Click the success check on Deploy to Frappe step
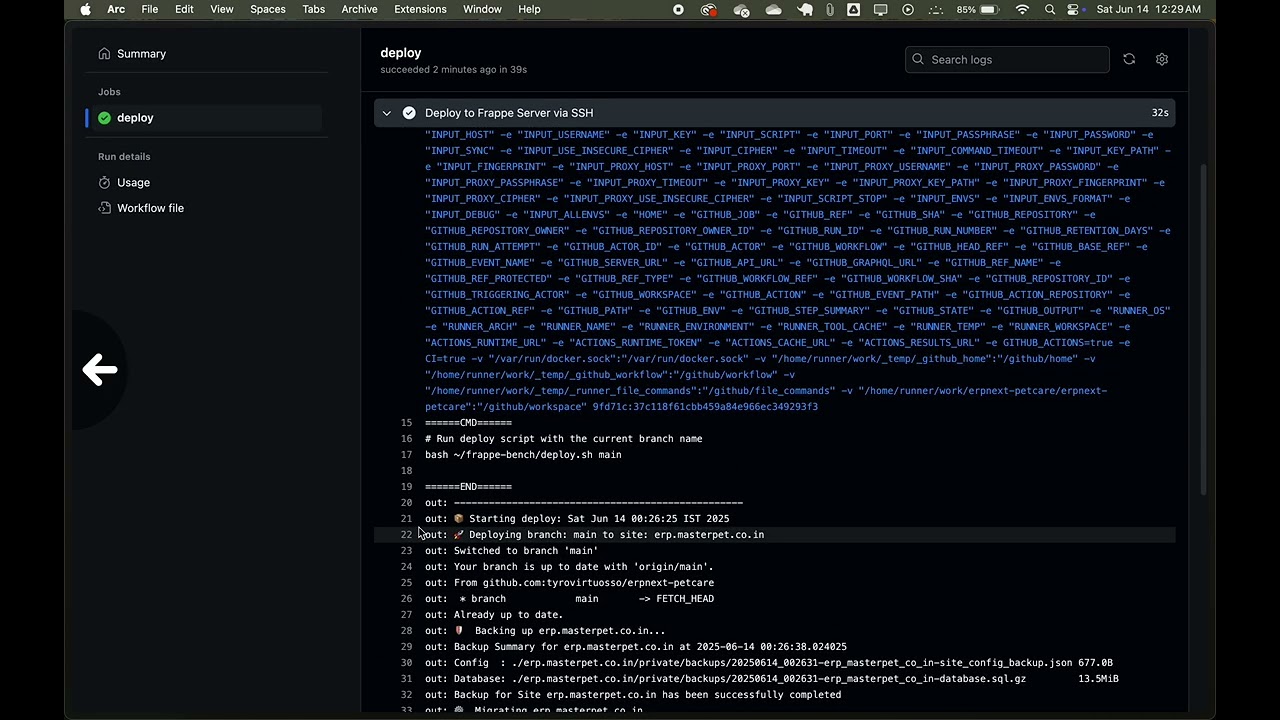The image size is (1280, 720). [409, 113]
